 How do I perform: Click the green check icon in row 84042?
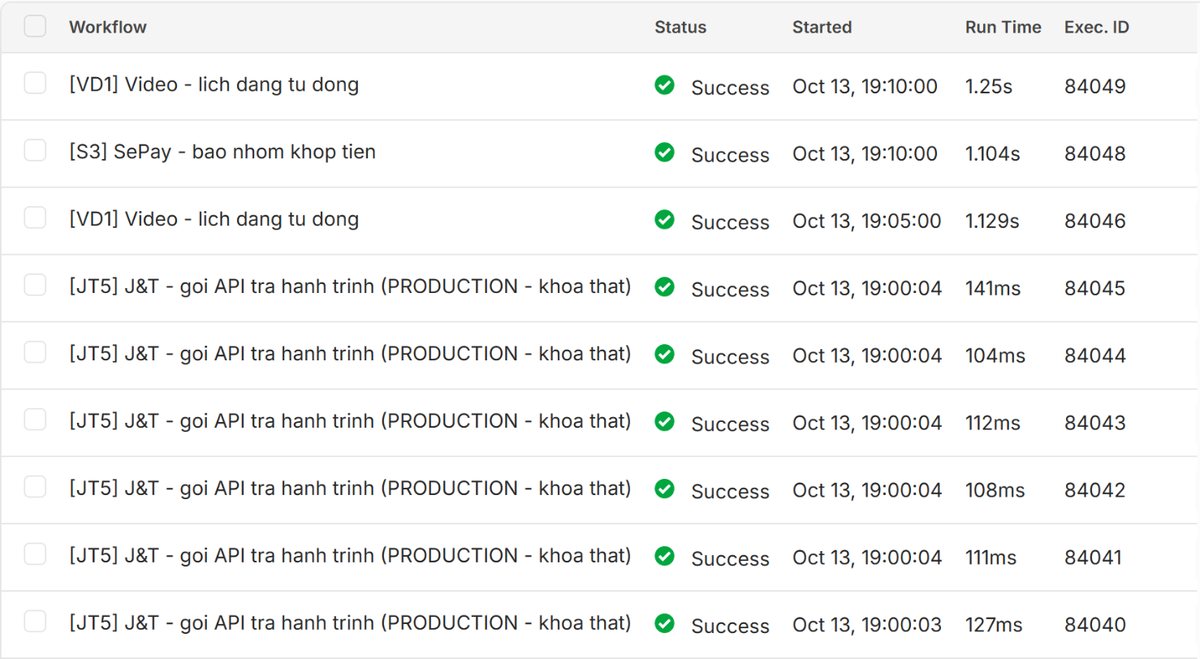pyautogui.click(x=664, y=488)
